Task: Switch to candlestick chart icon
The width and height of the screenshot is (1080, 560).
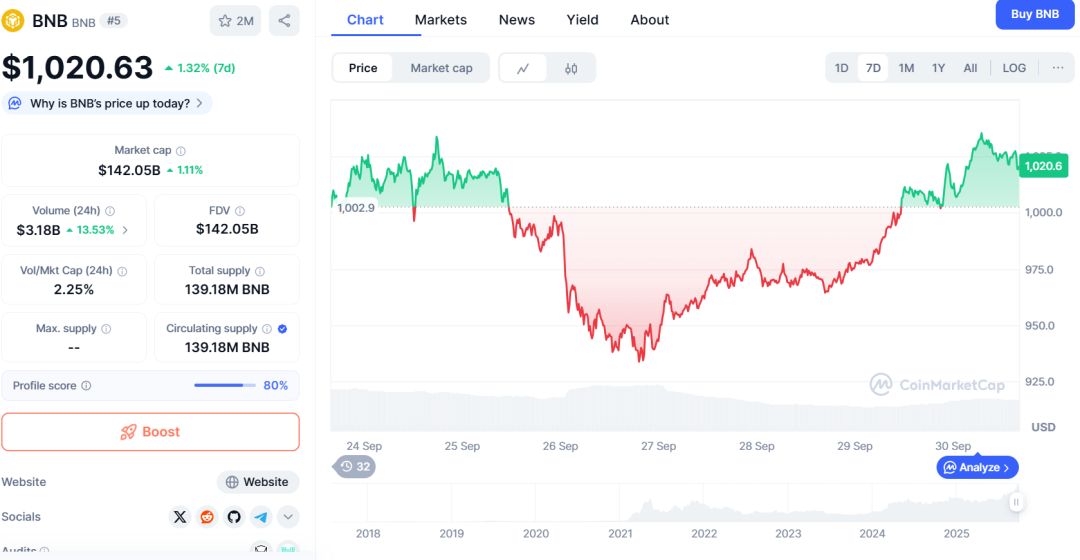Action: click(571, 68)
